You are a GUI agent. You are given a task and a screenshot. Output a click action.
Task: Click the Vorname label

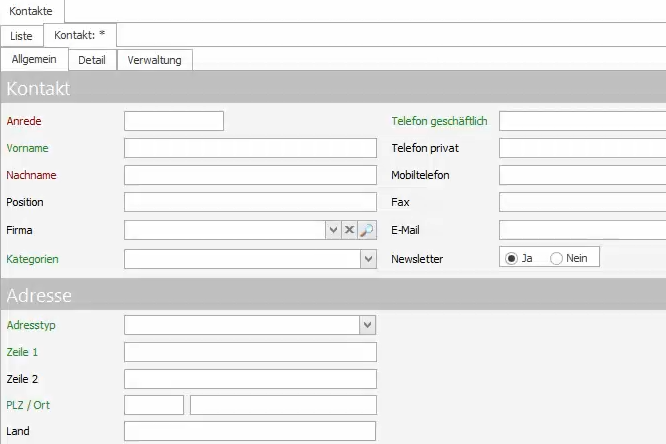point(27,148)
